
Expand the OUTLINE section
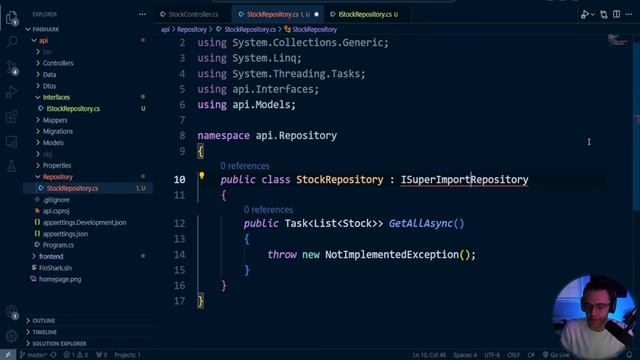pos(43,321)
